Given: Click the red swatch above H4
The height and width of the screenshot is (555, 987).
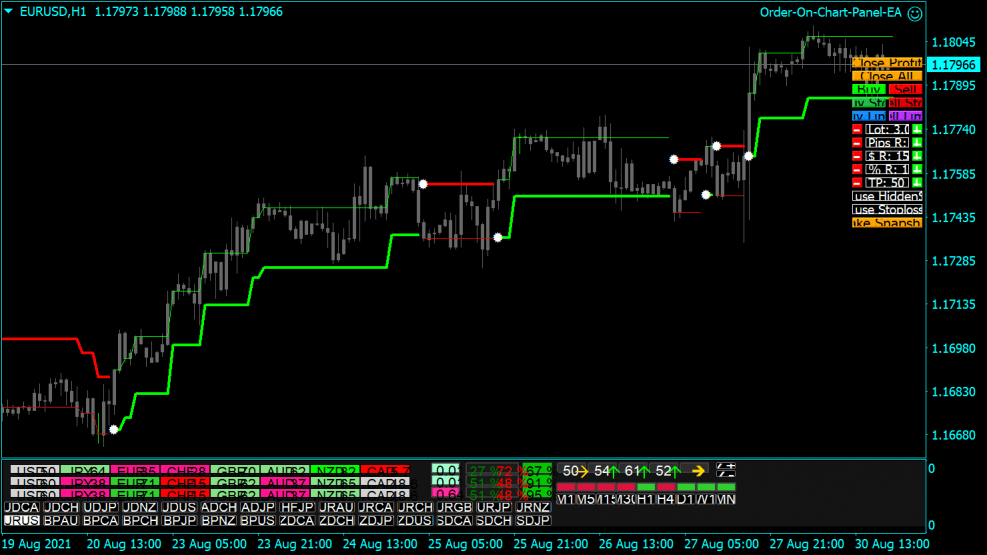Looking at the screenshot, I should coord(665,487).
